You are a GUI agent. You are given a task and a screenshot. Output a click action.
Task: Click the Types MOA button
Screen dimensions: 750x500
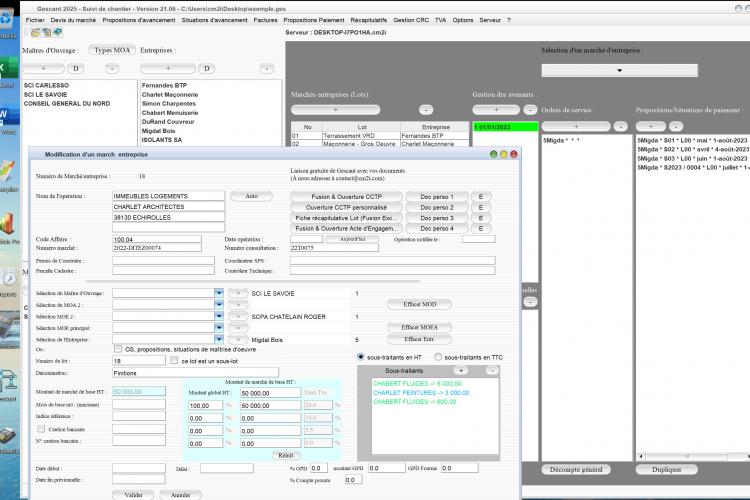(112, 50)
